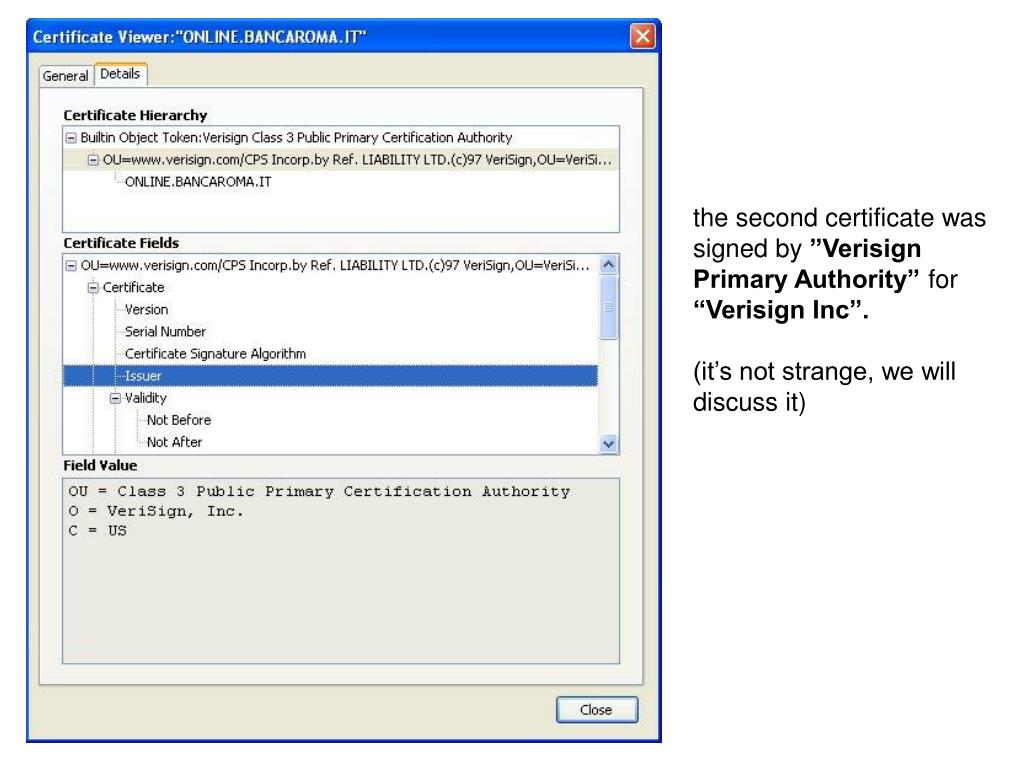Image resolution: width=1024 pixels, height=768 pixels.
Task: Select the Not Before field
Action: (179, 421)
